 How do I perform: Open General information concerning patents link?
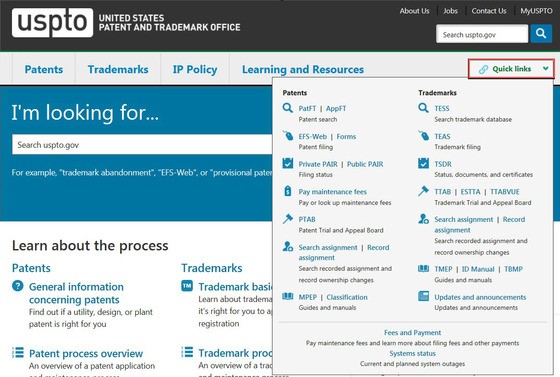click(76, 293)
